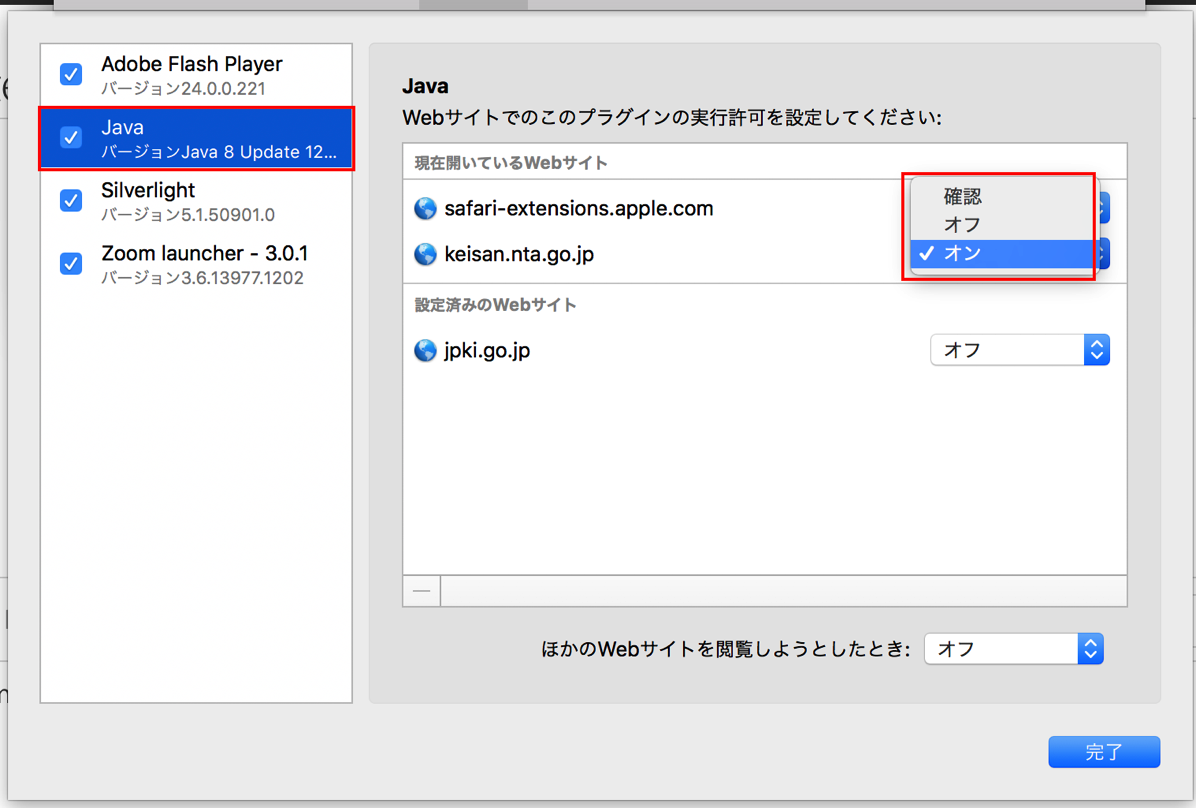Viewport: 1196px width, 808px height.
Task: Click the Java heading in details pane
Action: click(x=425, y=86)
